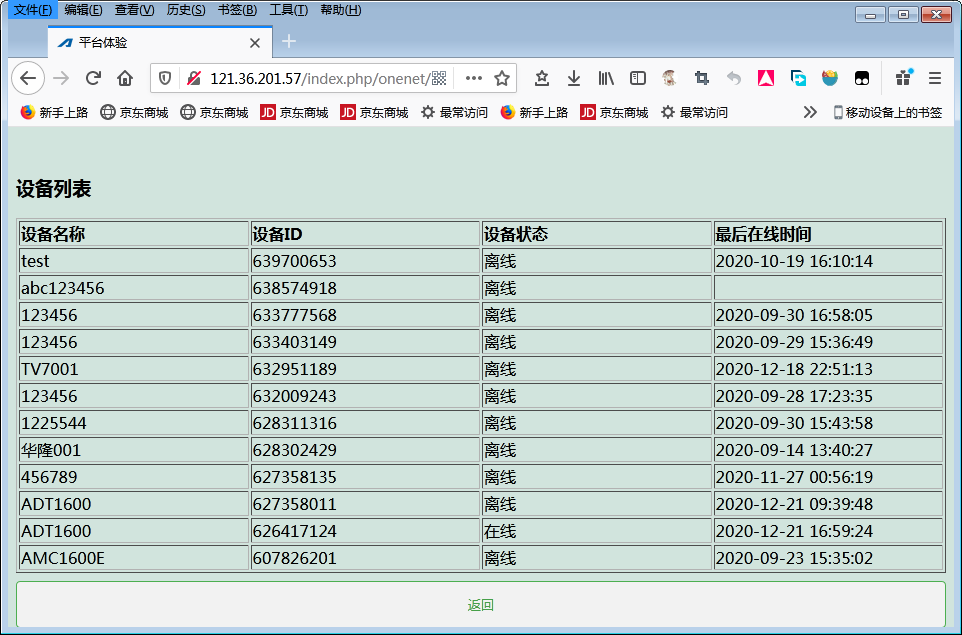
Task: Expand the hidden bookmarks overflow chevron
Action: [810, 112]
